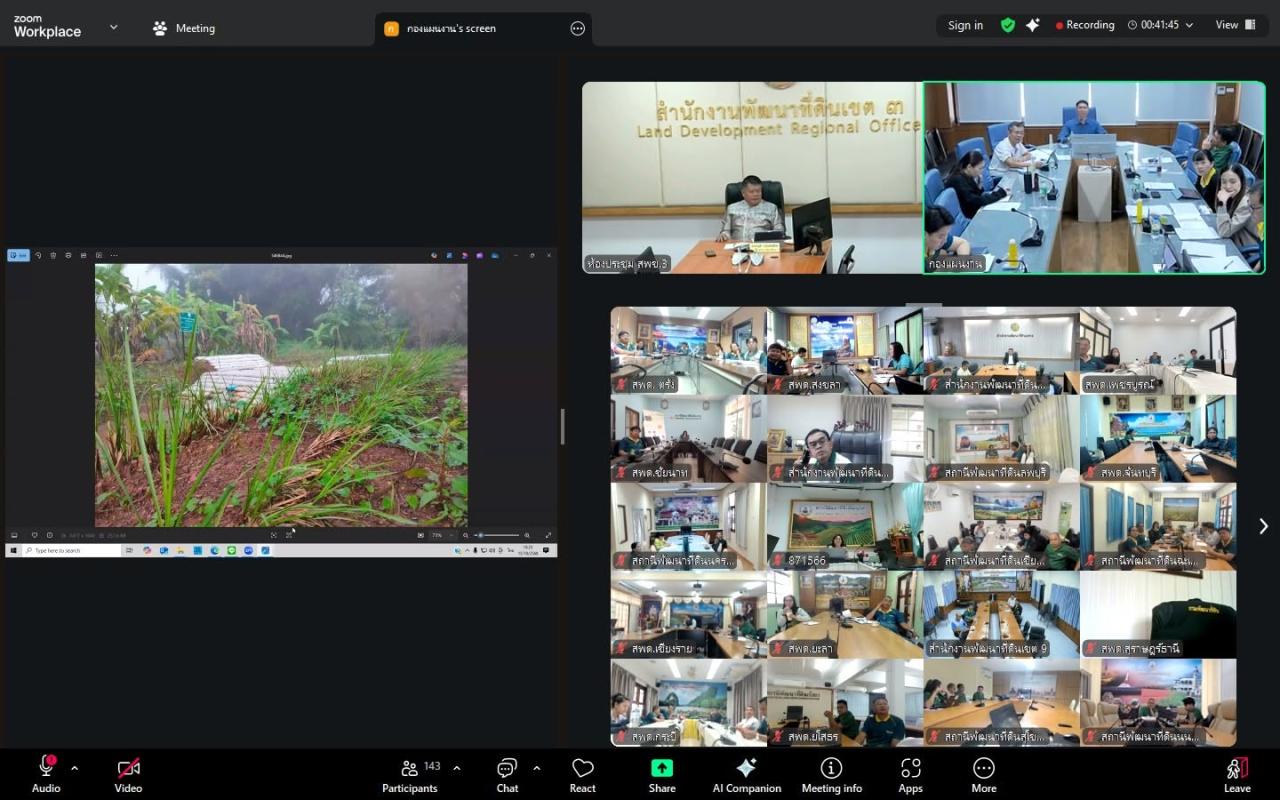Open the Chat panel
1280x800 pixels.
pyautogui.click(x=507, y=774)
